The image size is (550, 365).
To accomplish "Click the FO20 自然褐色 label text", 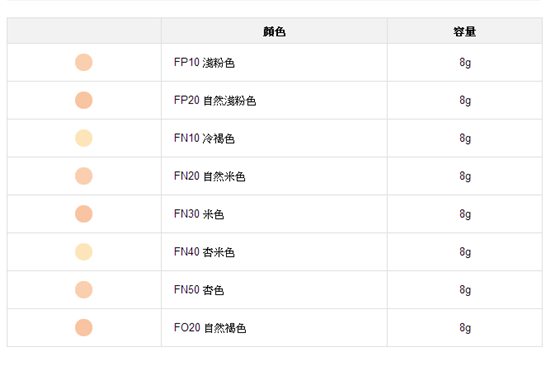I will coord(210,328).
